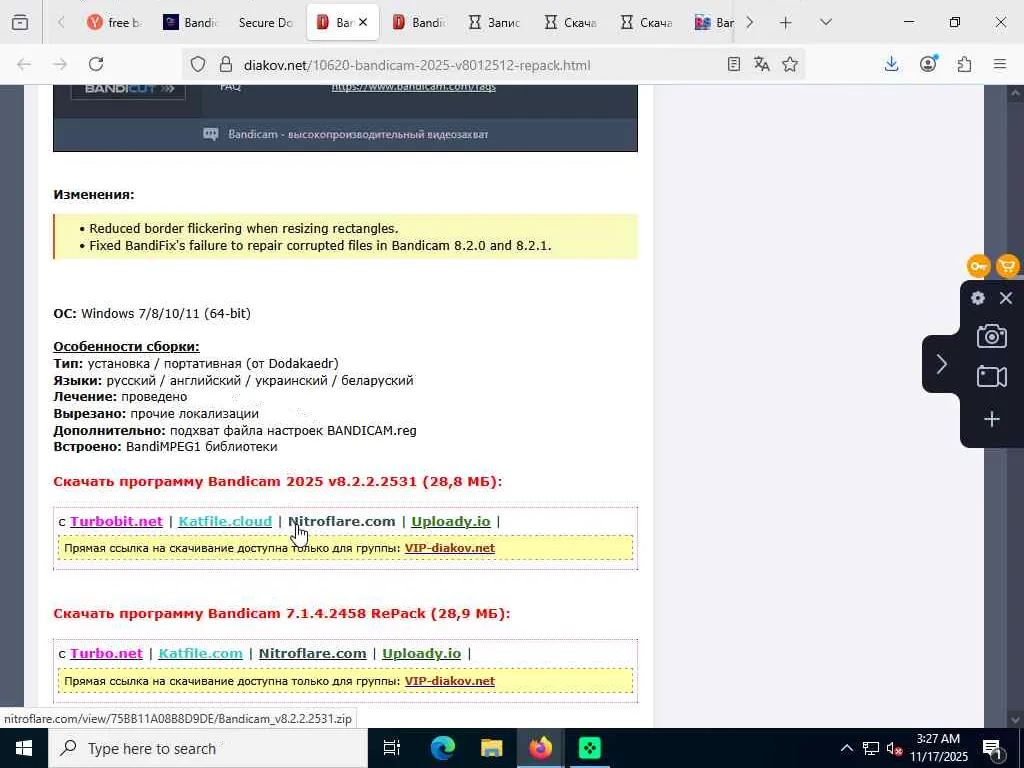Viewport: 1024px width, 768px height.
Task: Start video recording with camcorder icon
Action: pyautogui.click(x=991, y=377)
